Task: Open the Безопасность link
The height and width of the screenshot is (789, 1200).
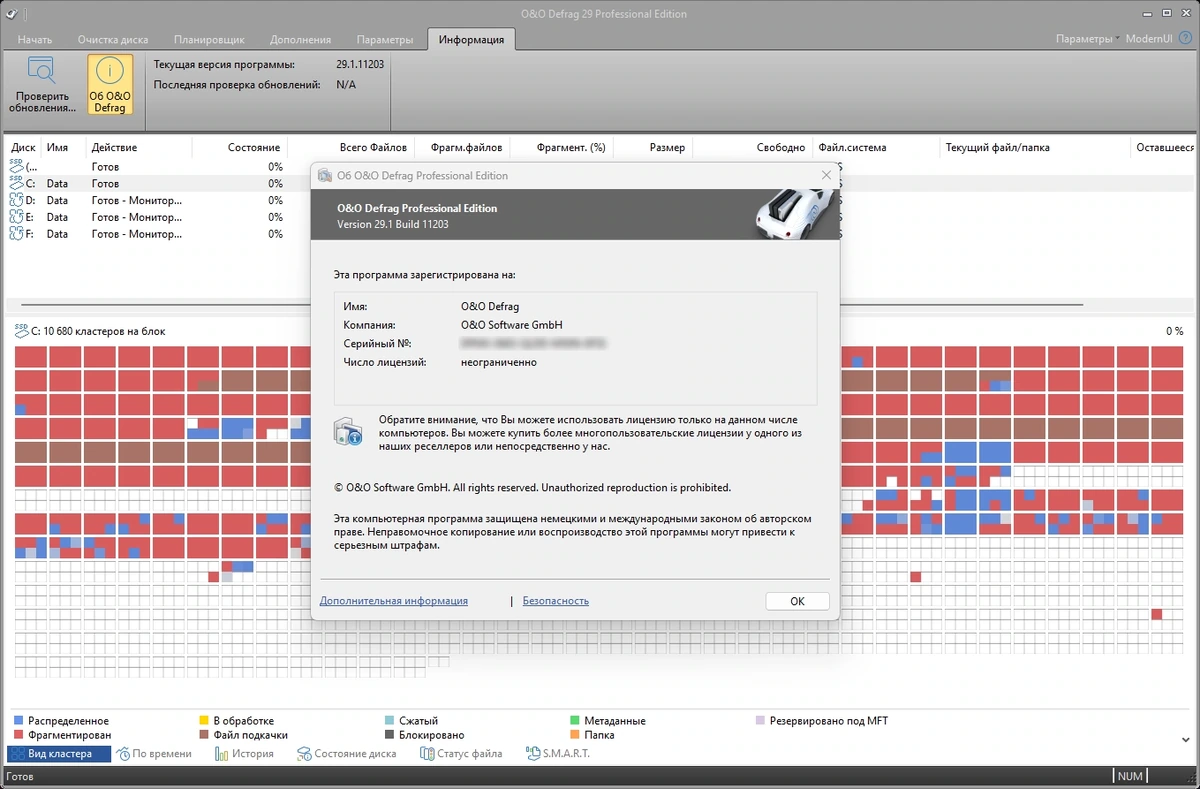Action: point(556,601)
